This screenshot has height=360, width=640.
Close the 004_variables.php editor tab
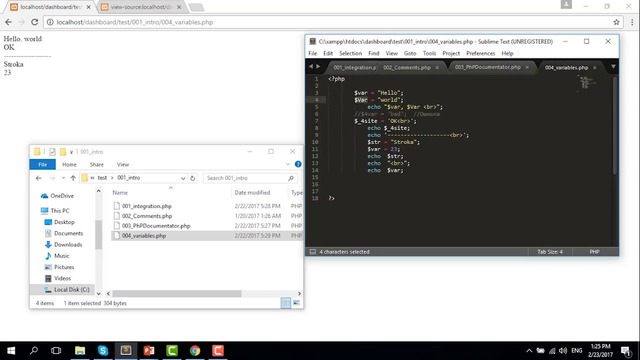click(594, 67)
